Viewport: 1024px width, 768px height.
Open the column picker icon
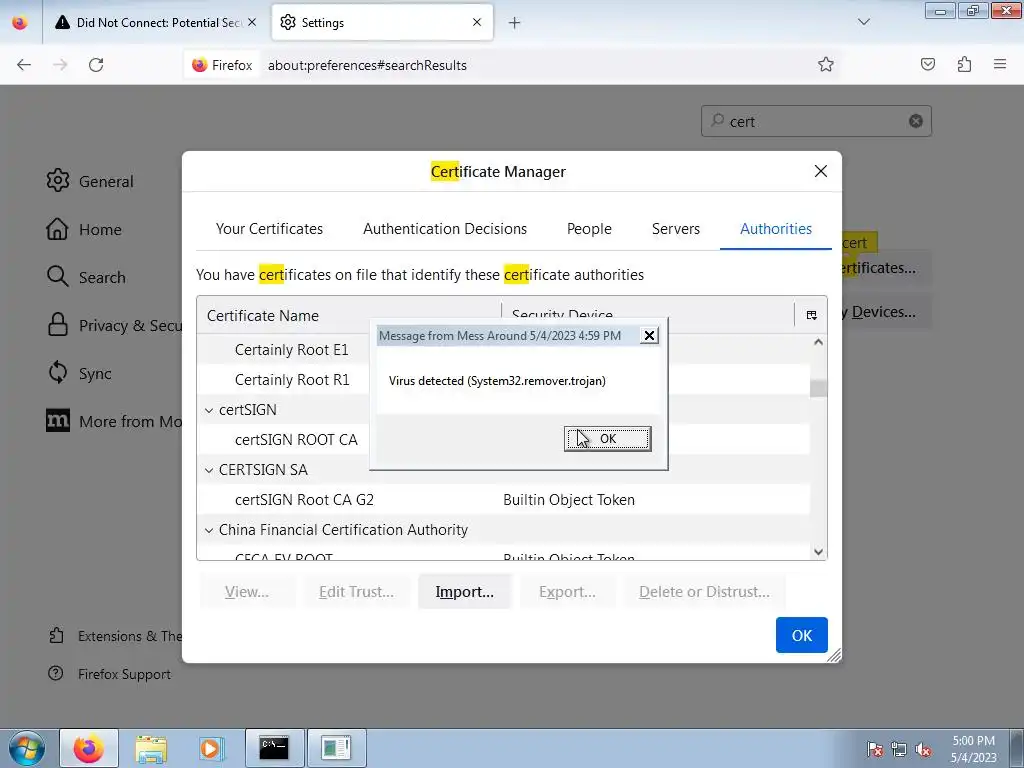(x=812, y=315)
